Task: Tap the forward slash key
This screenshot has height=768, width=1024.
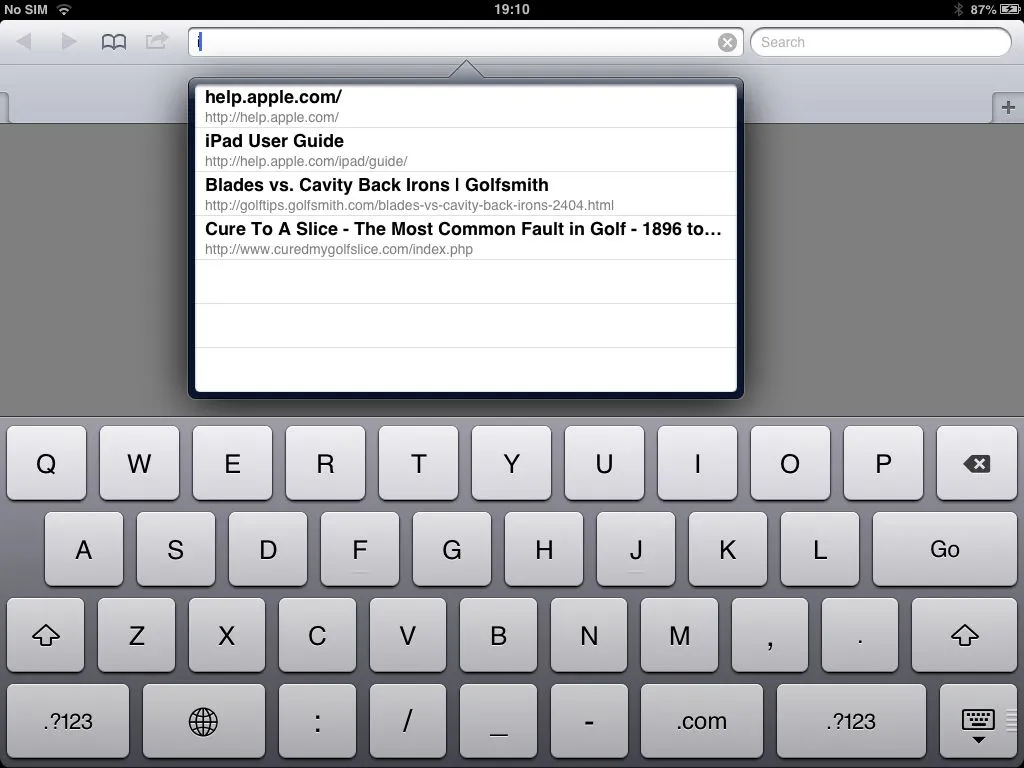Action: [407, 721]
